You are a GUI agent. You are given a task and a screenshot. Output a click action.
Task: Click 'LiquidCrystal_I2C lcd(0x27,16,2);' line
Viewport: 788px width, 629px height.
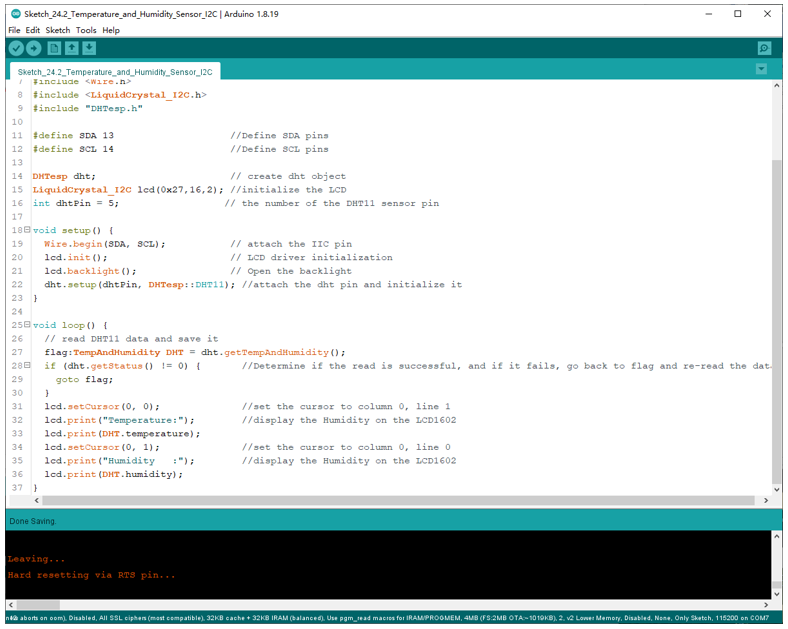coord(128,190)
